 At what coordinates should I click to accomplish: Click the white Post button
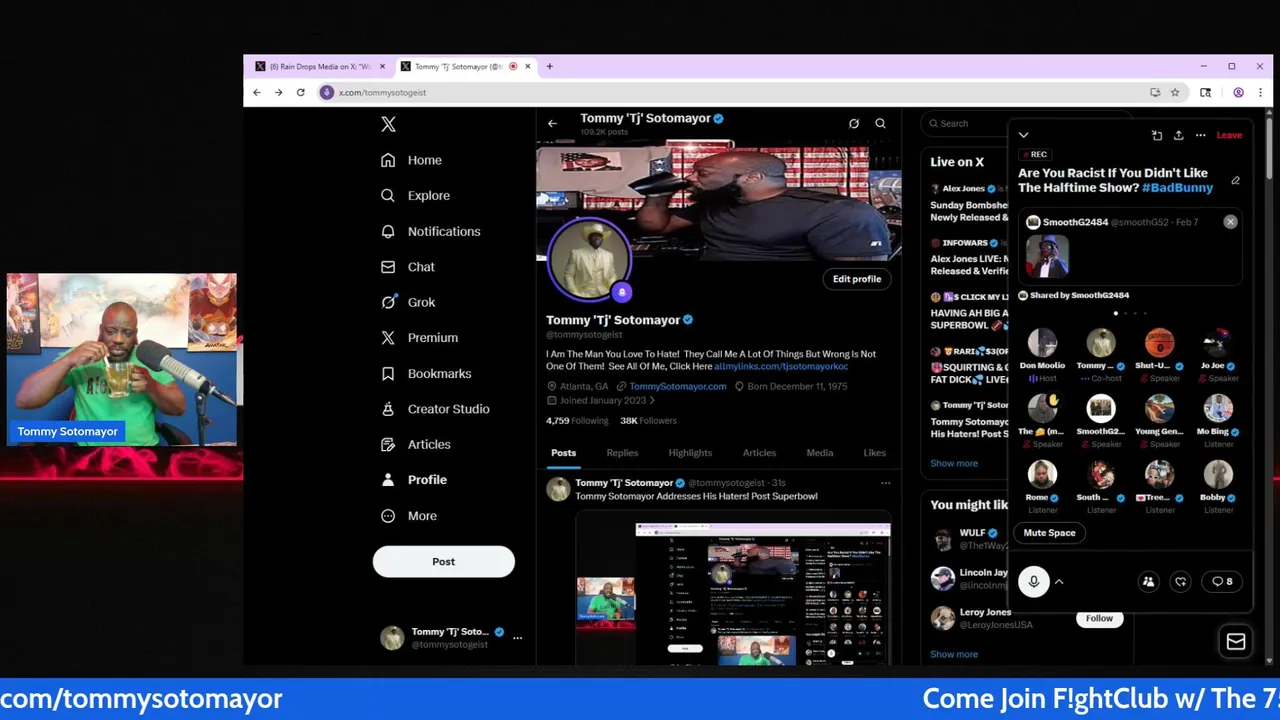(443, 561)
